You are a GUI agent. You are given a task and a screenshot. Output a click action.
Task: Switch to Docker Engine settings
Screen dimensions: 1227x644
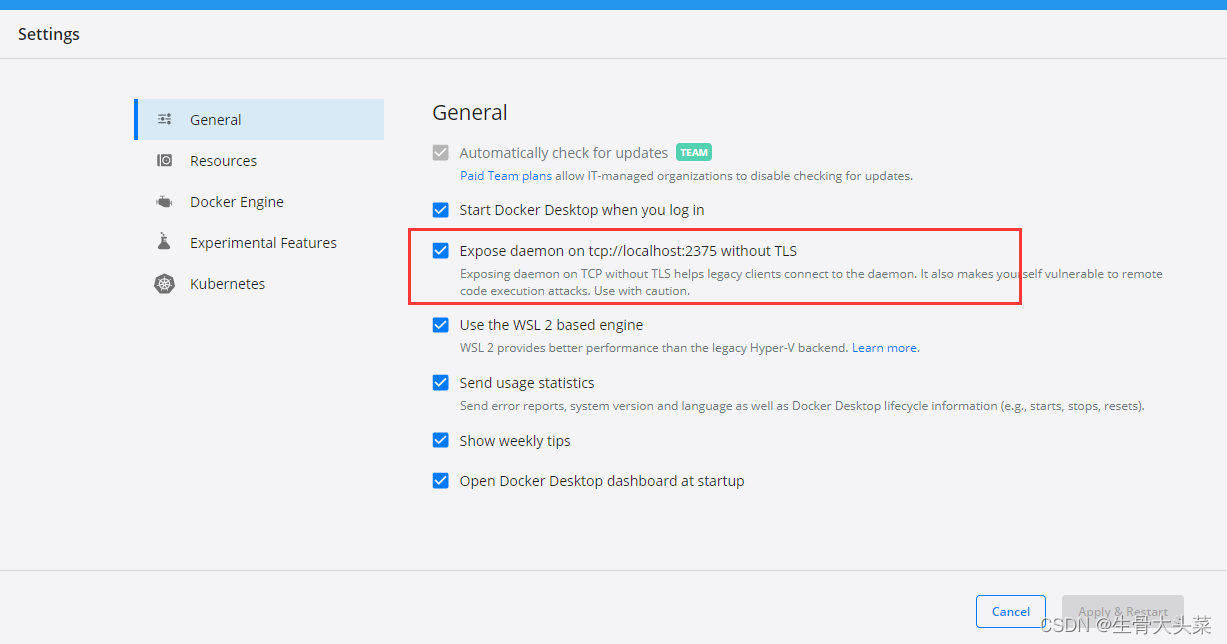click(x=237, y=202)
